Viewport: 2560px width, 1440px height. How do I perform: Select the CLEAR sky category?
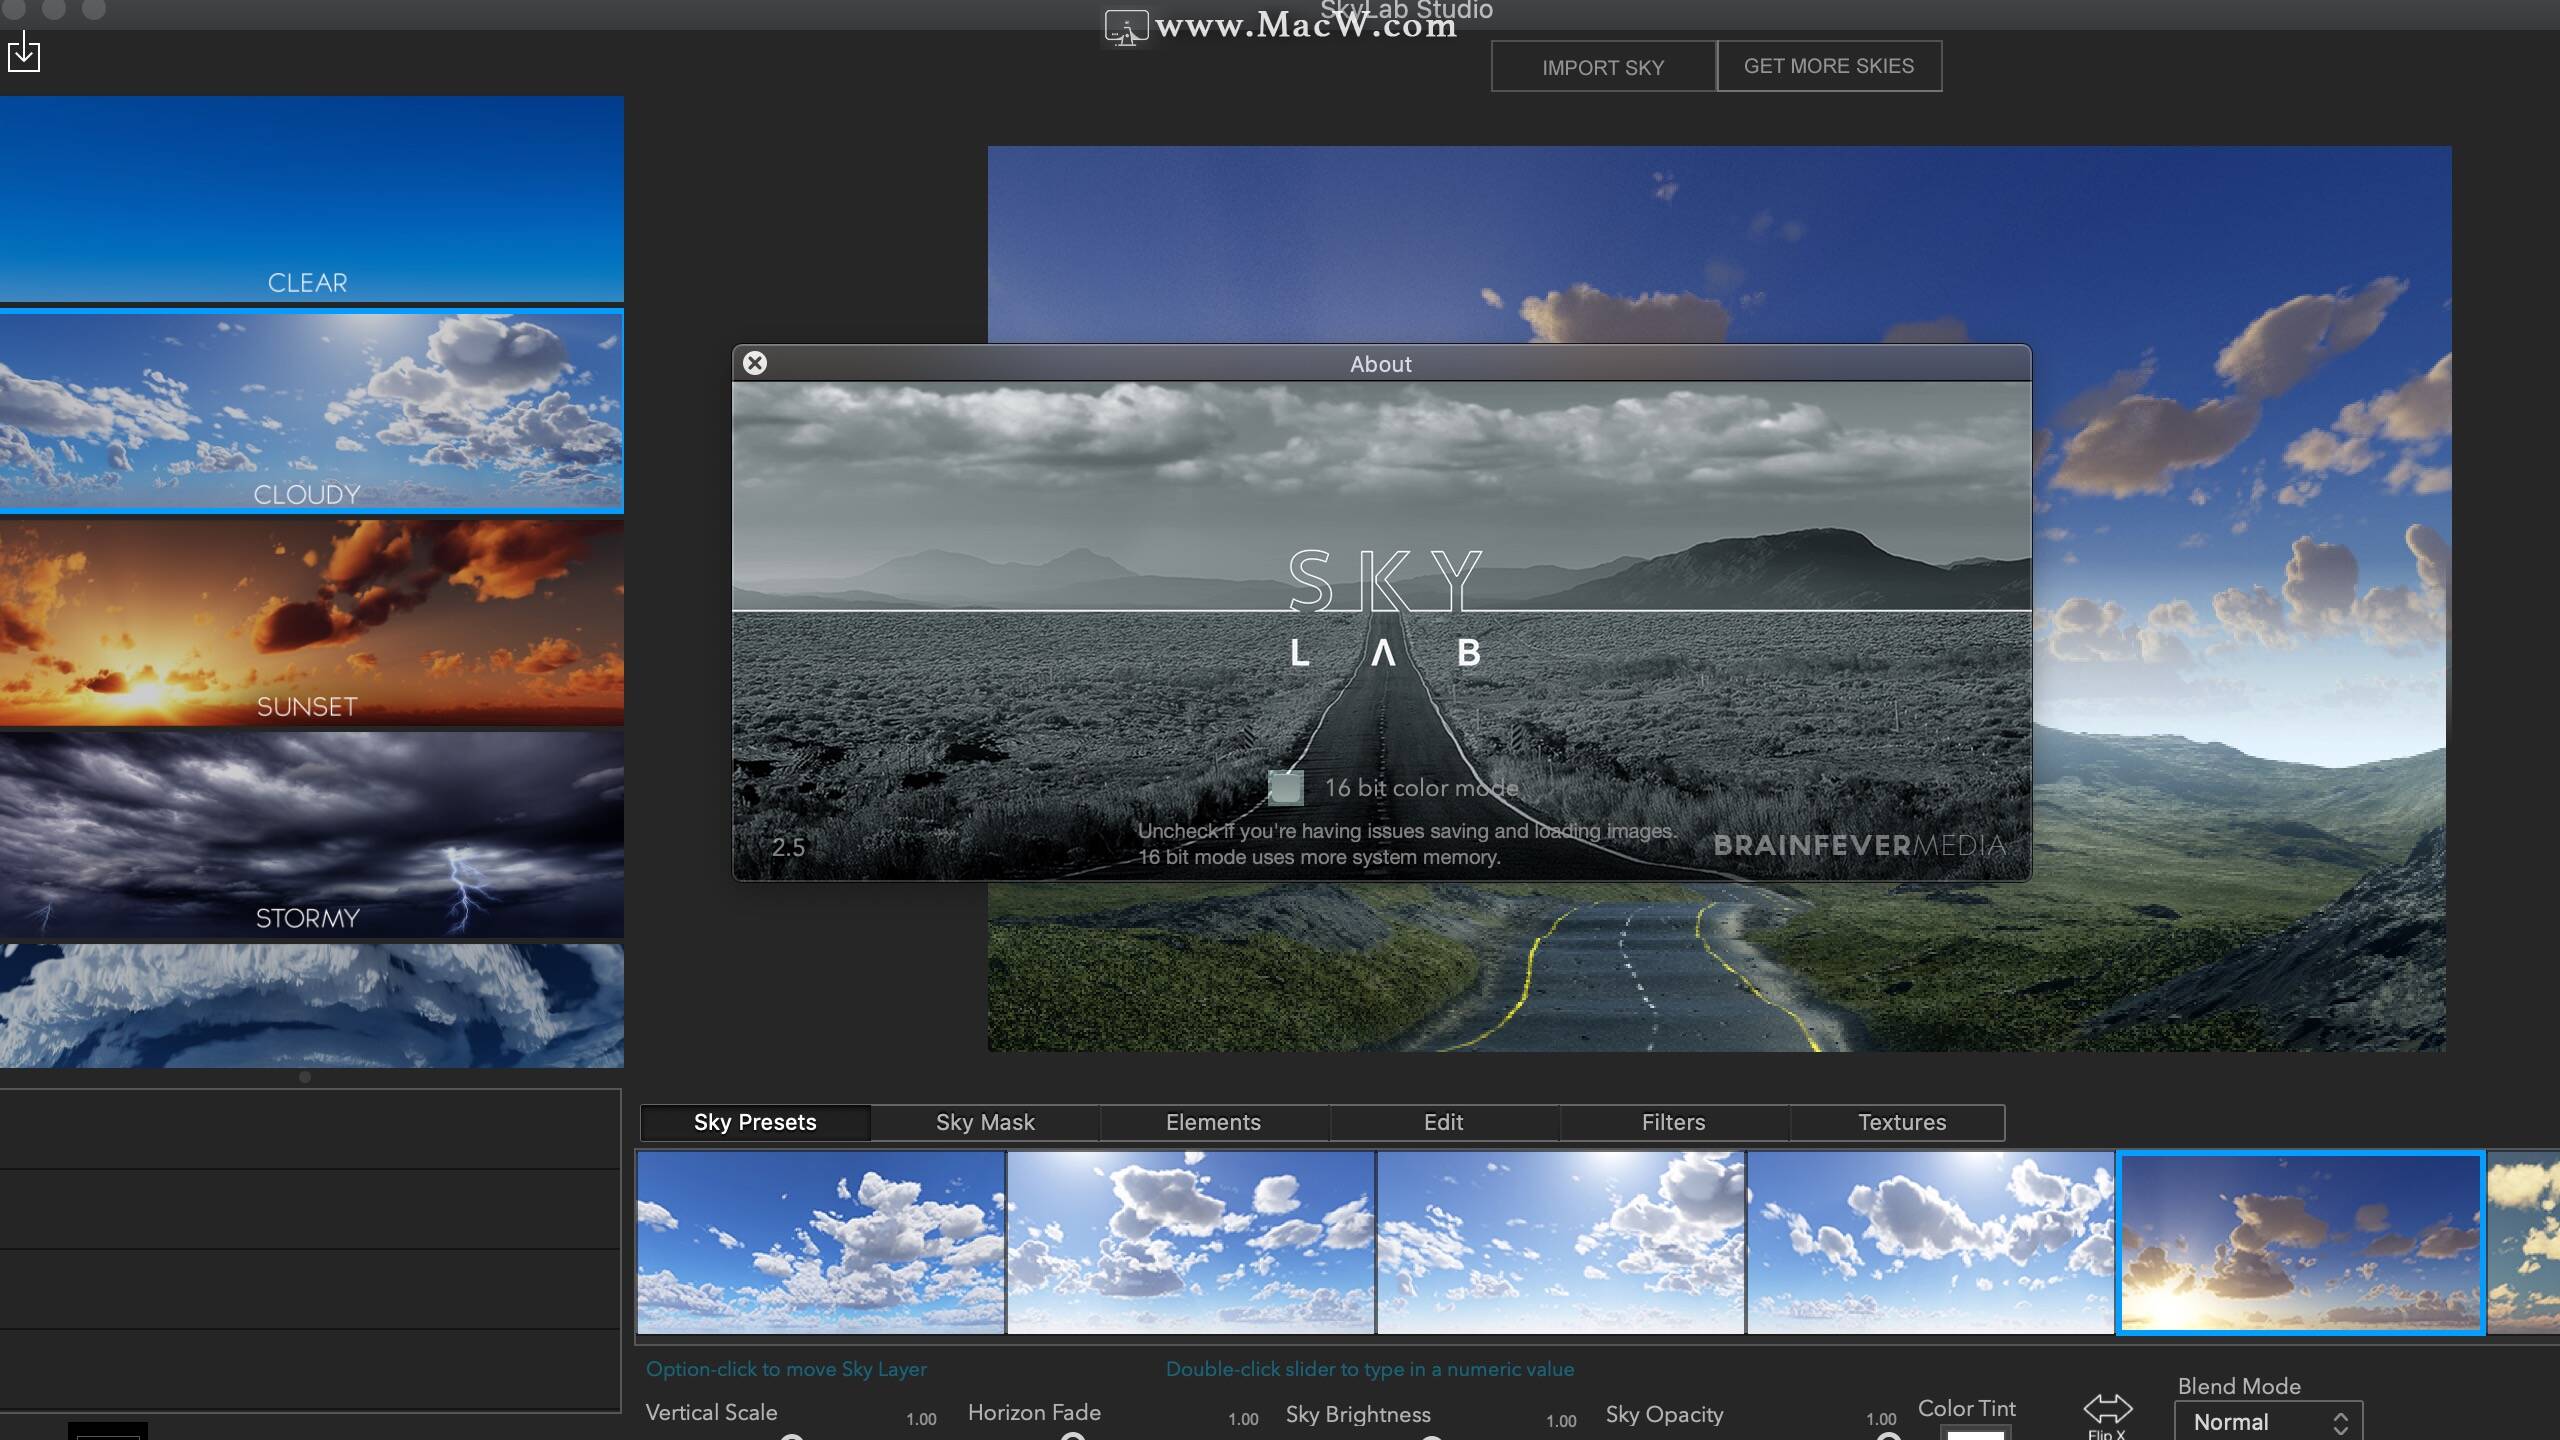tap(310, 199)
